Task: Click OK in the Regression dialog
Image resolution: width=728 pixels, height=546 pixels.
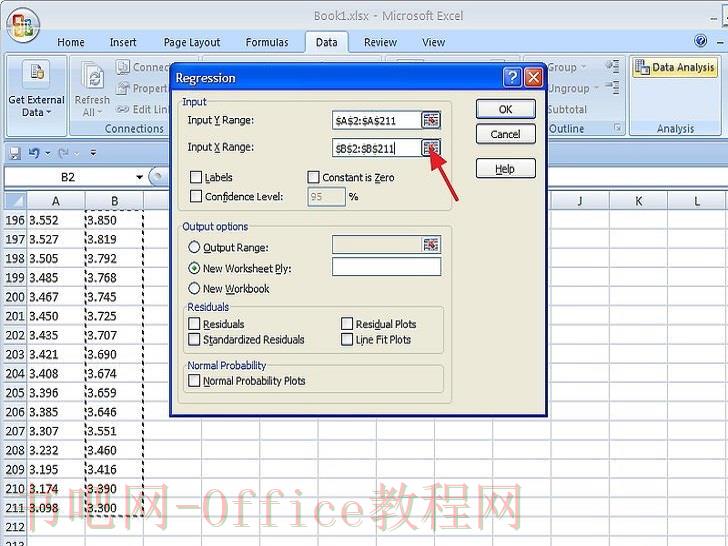Action: pos(506,109)
